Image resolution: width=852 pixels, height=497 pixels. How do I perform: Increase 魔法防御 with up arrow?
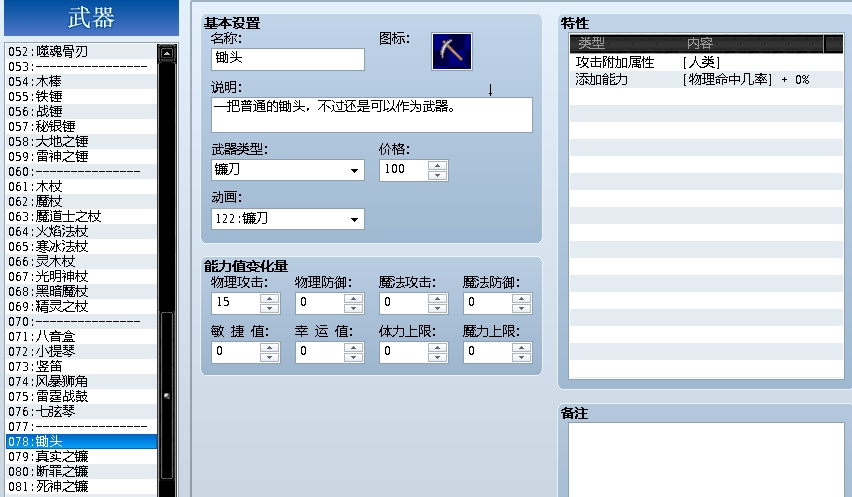521,298
